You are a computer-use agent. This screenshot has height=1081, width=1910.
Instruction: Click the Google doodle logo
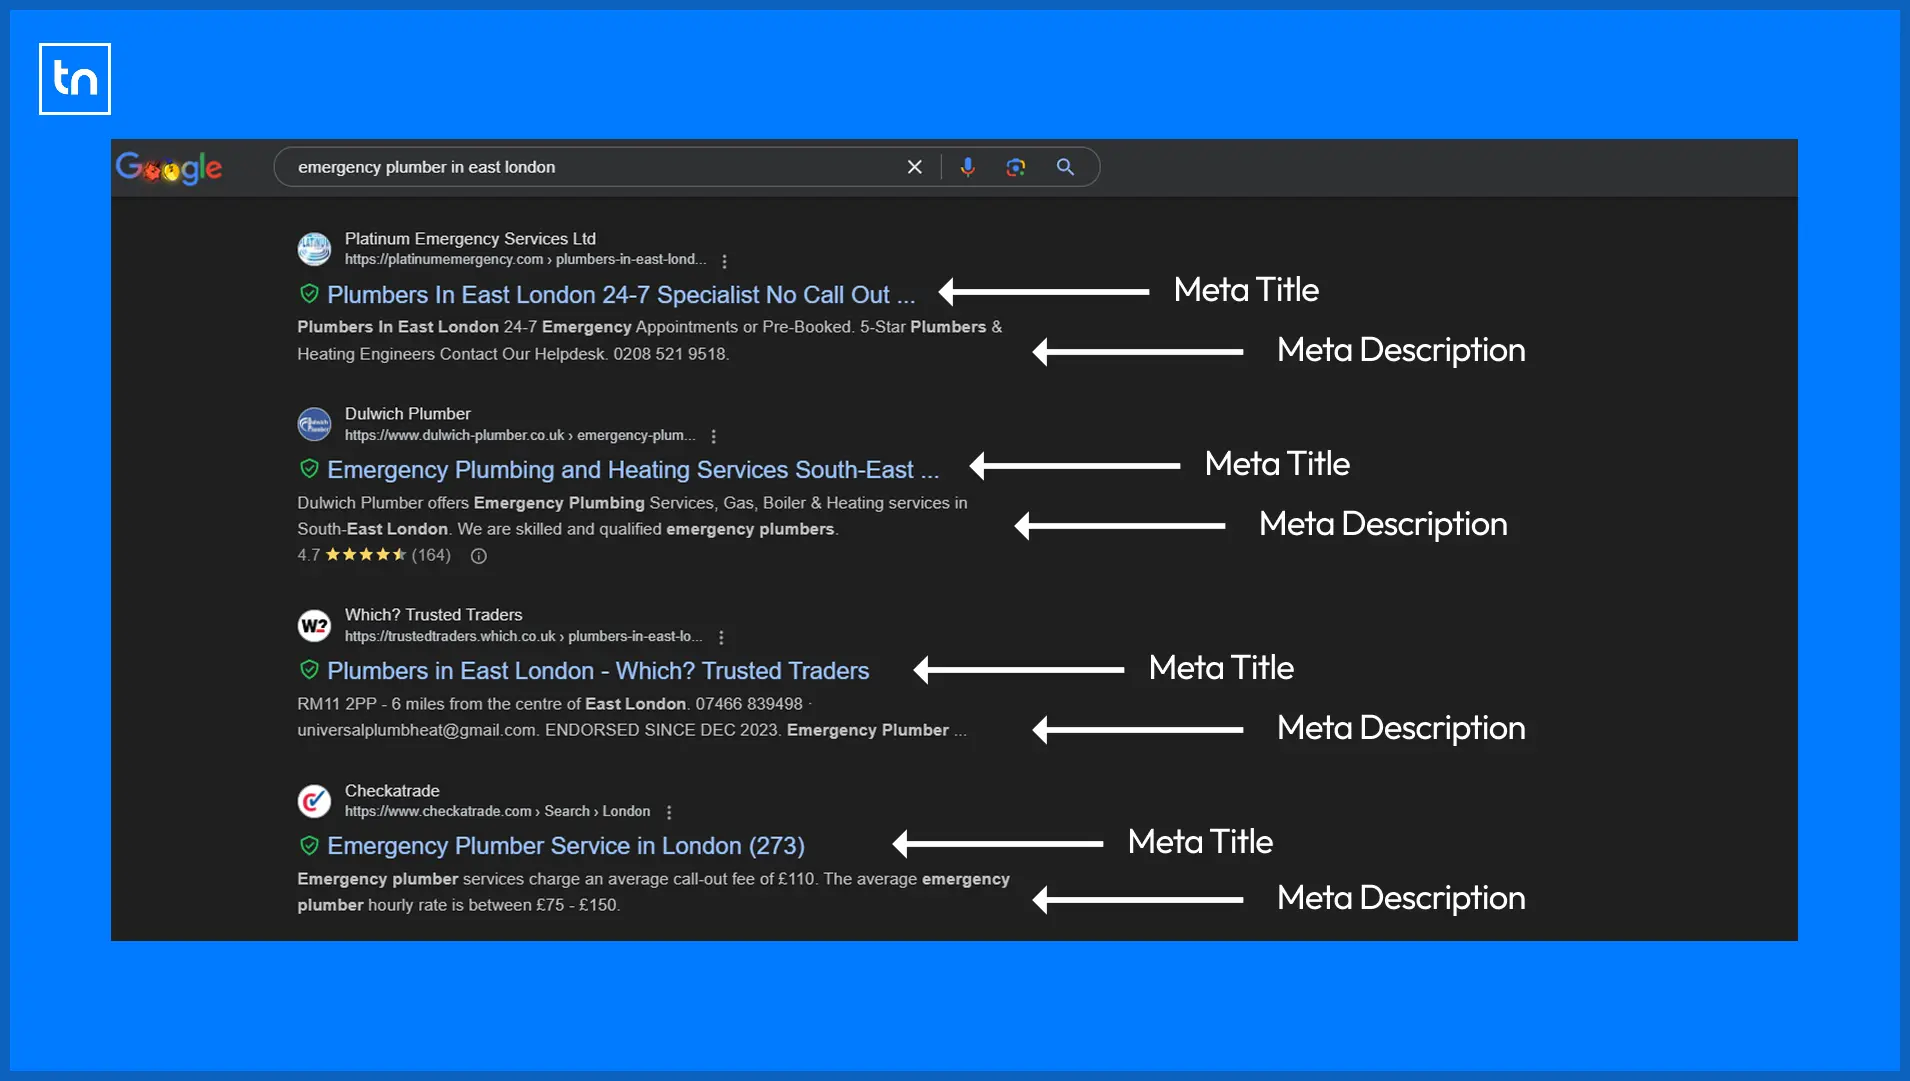pyautogui.click(x=169, y=167)
